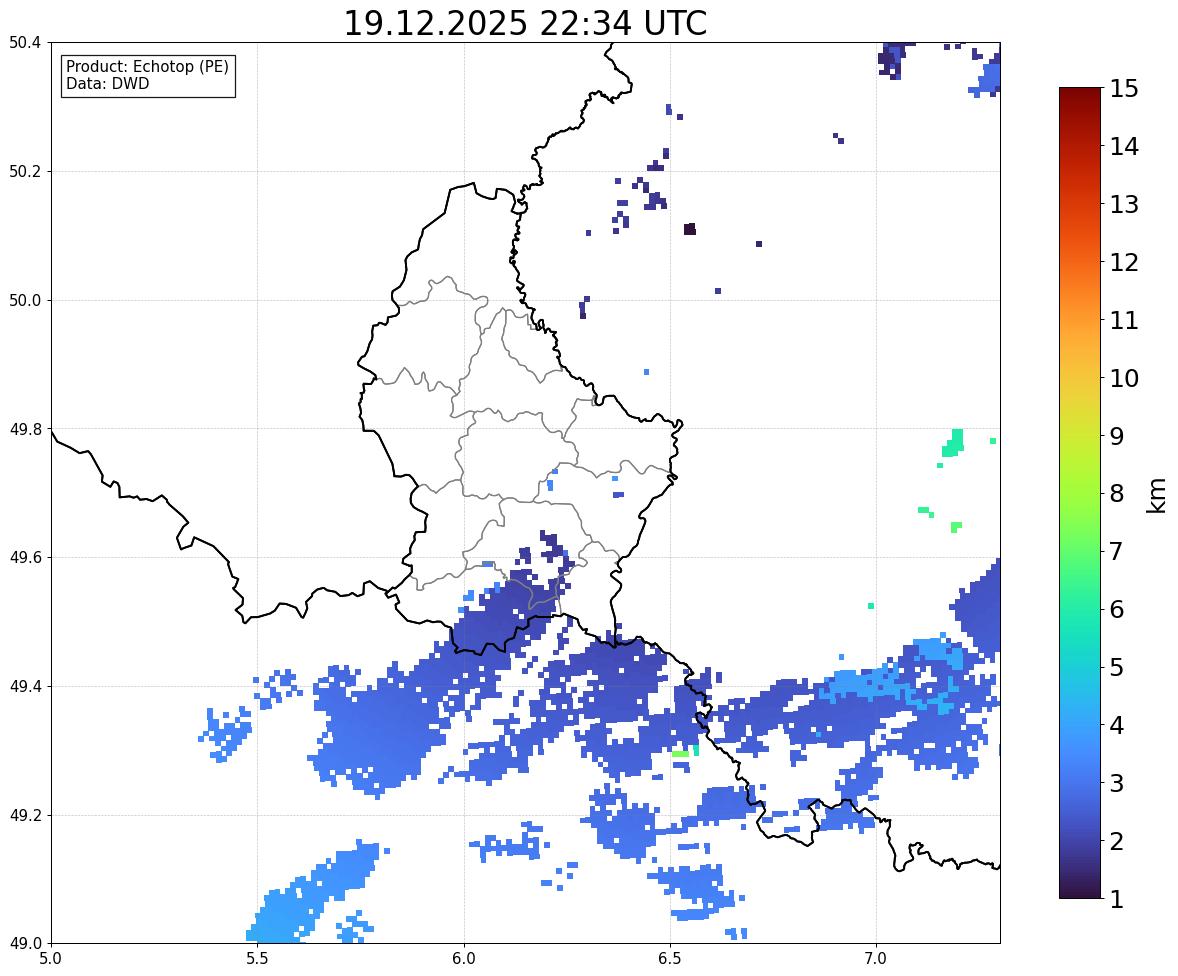Click the latitude tick label '50.0'
The image size is (1178, 976).
tap(25, 301)
